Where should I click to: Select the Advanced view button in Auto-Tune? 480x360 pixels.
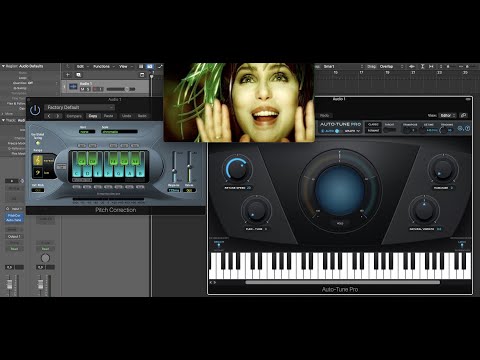373,131
